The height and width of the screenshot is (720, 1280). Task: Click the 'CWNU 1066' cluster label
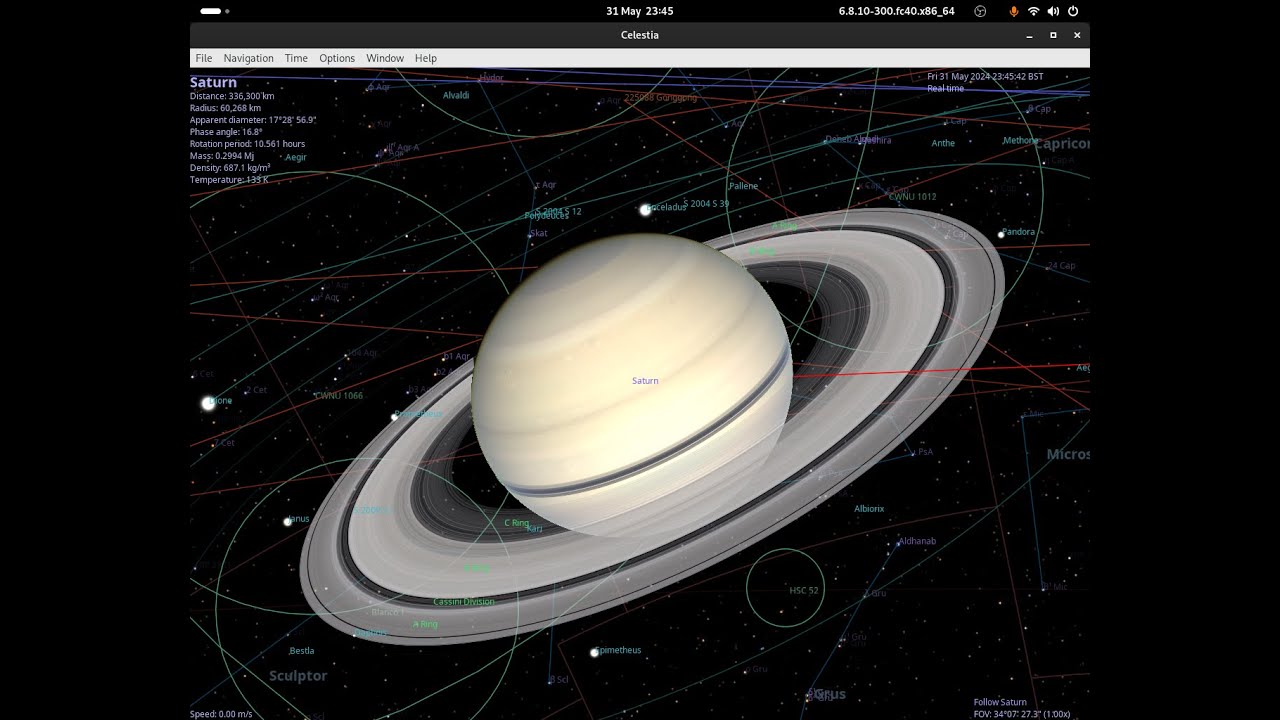339,396
